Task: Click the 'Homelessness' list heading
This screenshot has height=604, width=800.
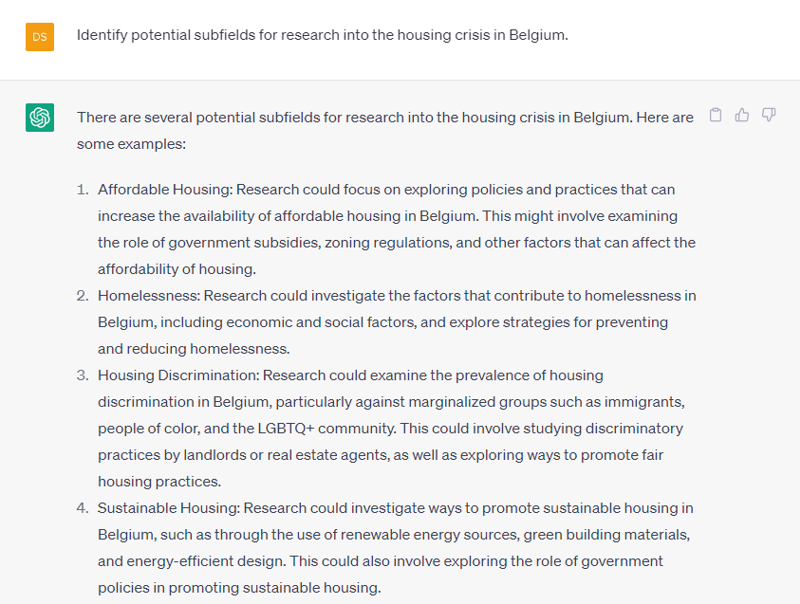Action: (x=148, y=296)
